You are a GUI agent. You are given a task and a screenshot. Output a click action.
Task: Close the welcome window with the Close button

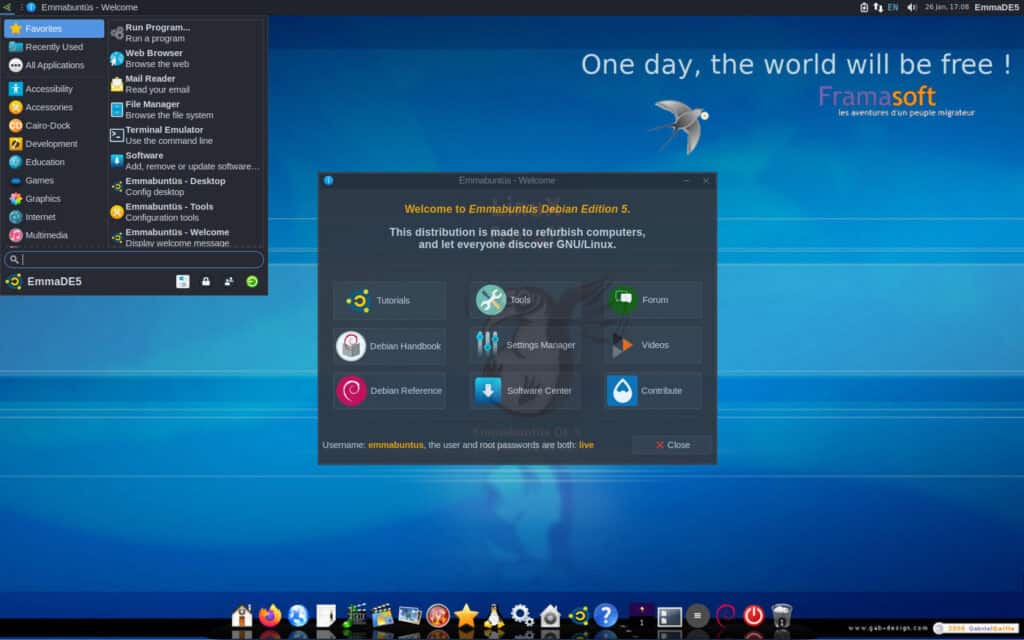pyautogui.click(x=670, y=445)
